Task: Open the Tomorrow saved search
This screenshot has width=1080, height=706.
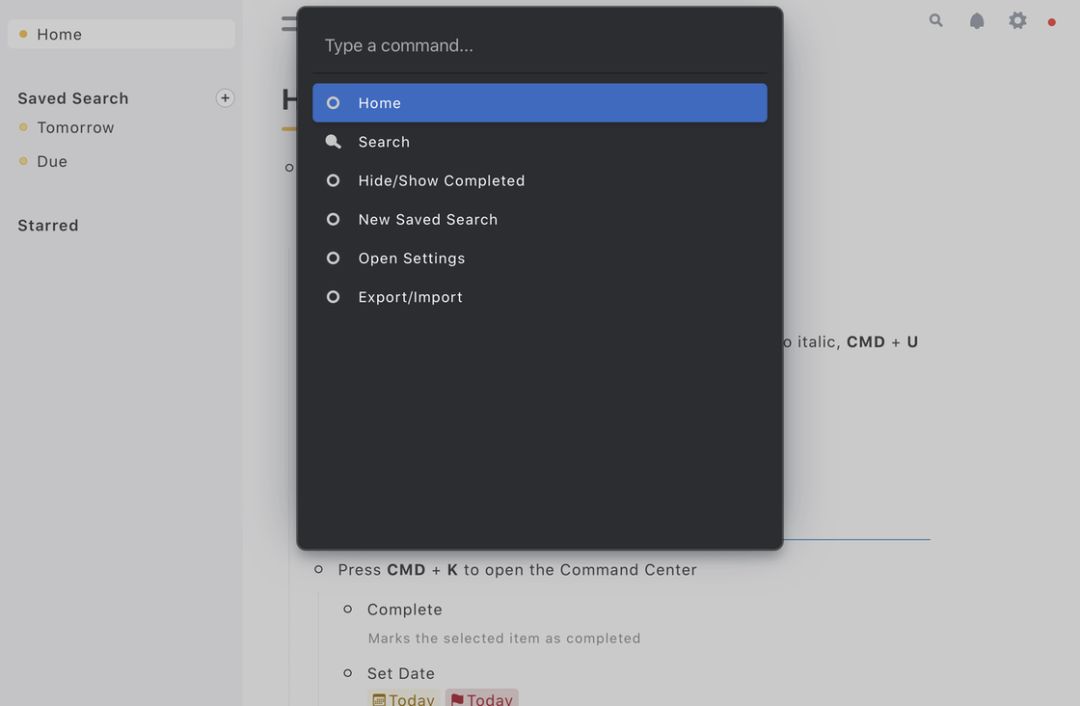Action: (75, 128)
